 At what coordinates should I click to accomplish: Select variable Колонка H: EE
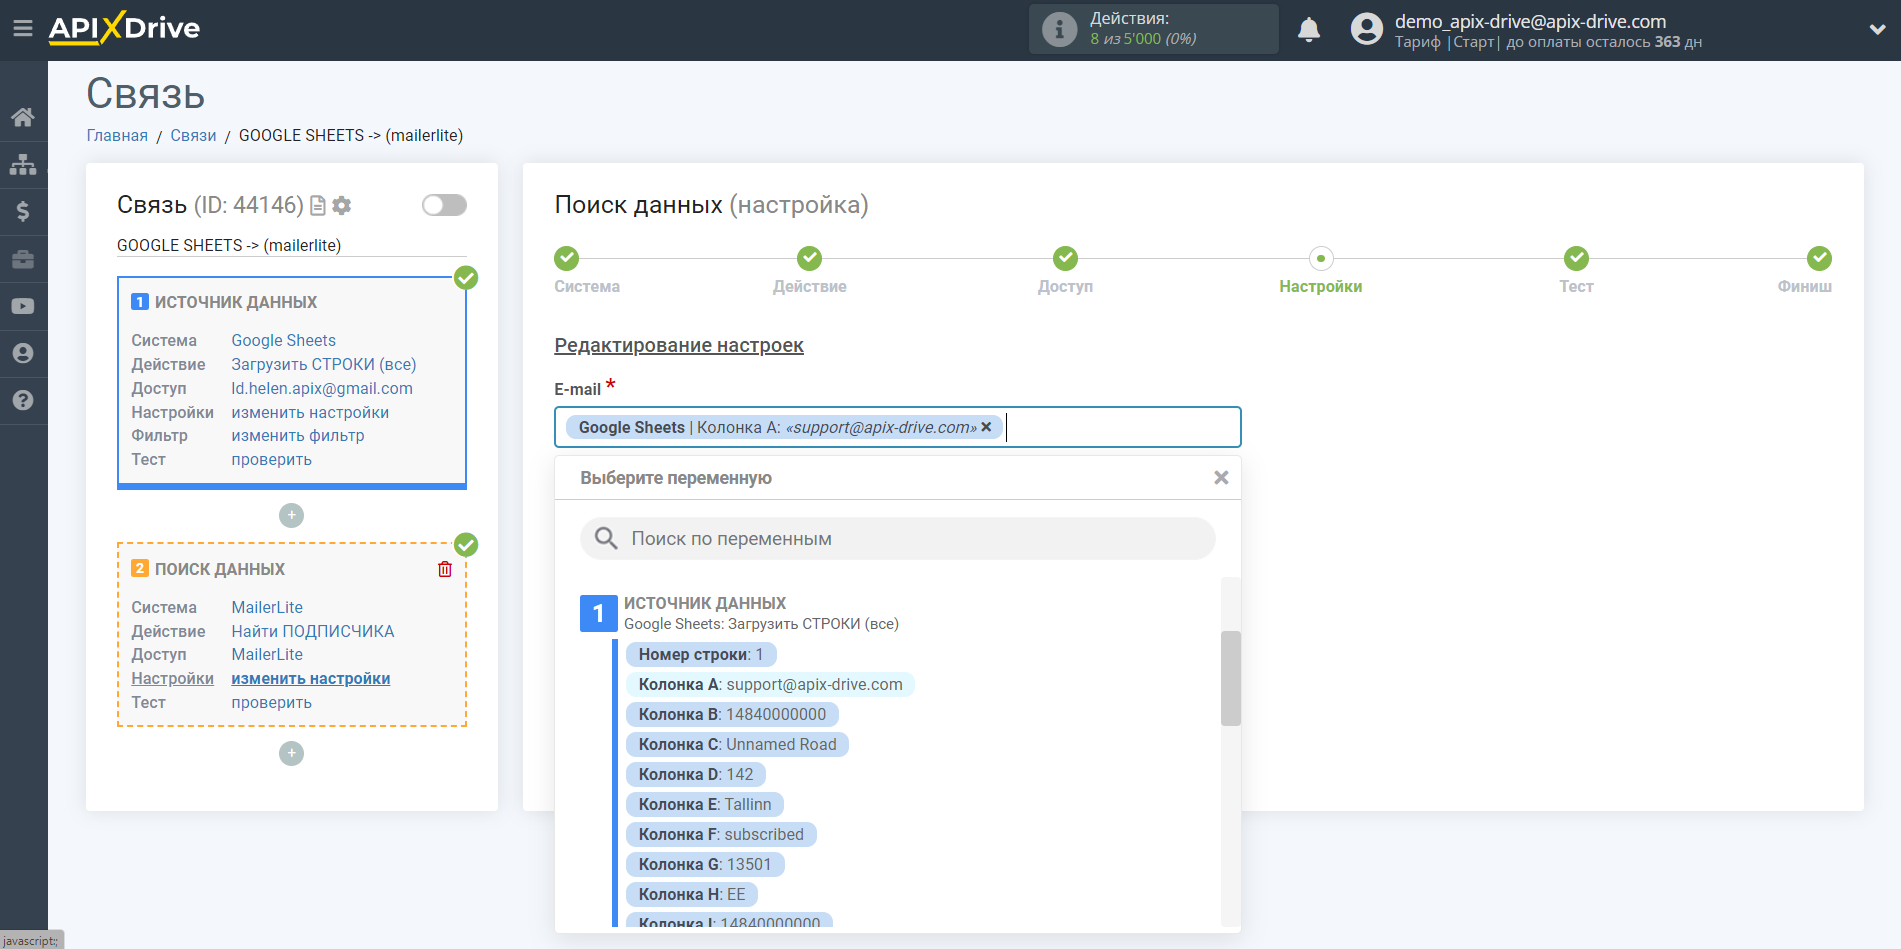click(692, 894)
